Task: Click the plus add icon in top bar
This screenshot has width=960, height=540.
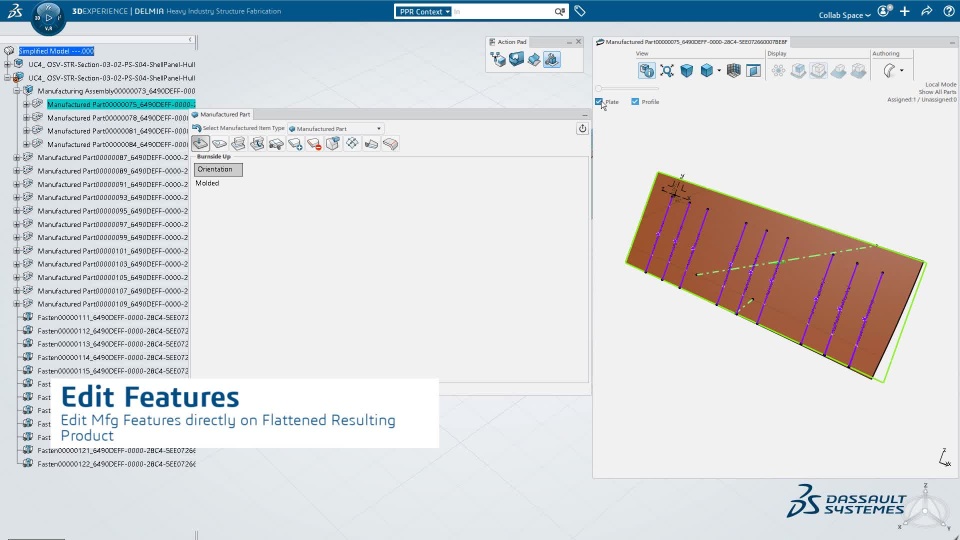Action: pos(905,11)
